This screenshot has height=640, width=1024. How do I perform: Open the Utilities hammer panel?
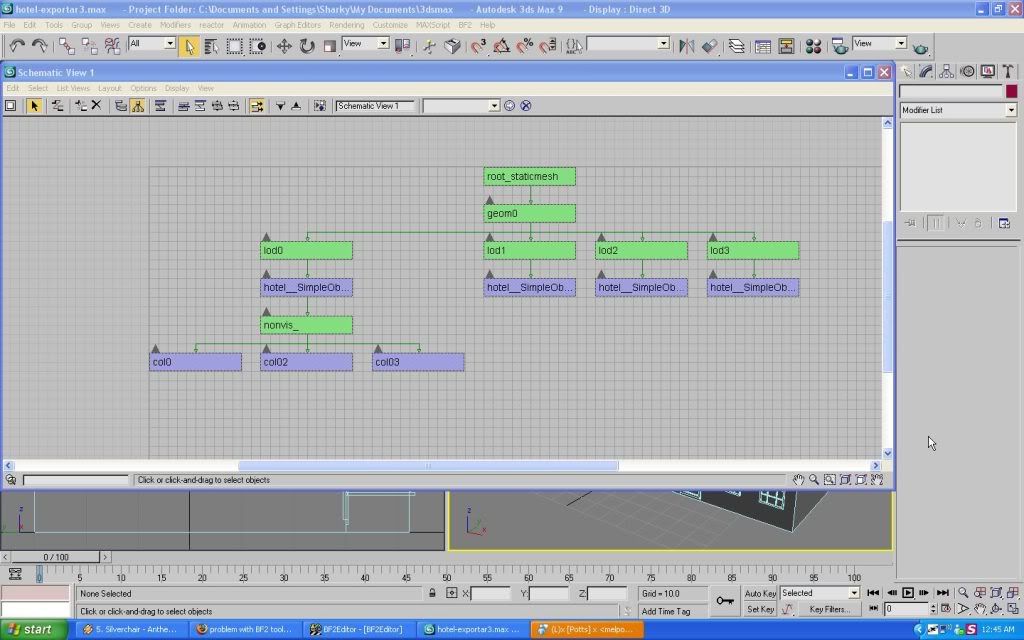tap(1007, 71)
